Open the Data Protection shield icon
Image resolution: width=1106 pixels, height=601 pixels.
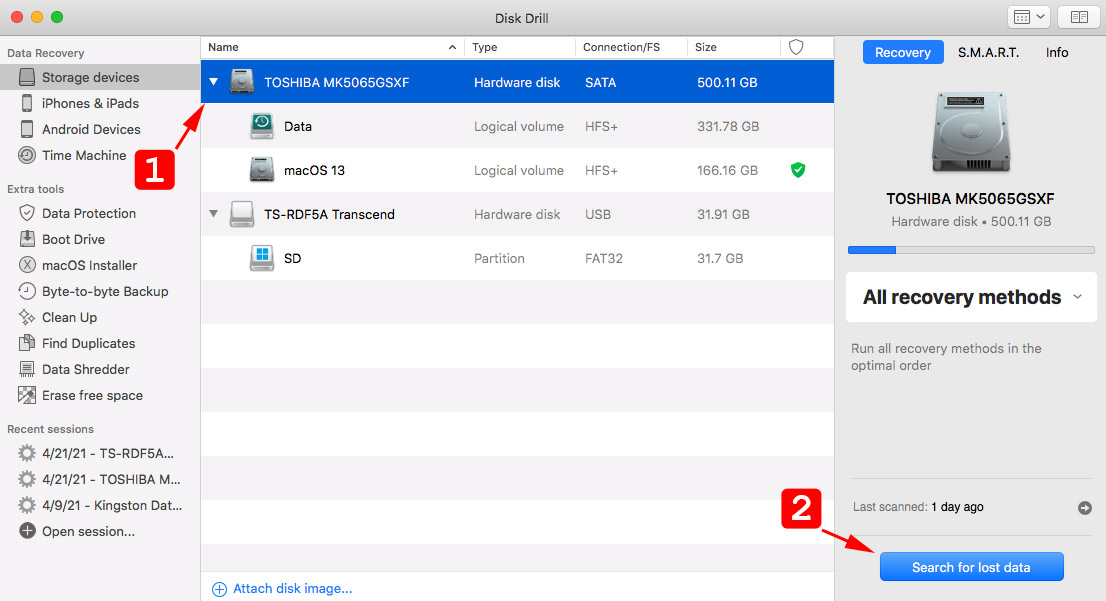coord(27,213)
